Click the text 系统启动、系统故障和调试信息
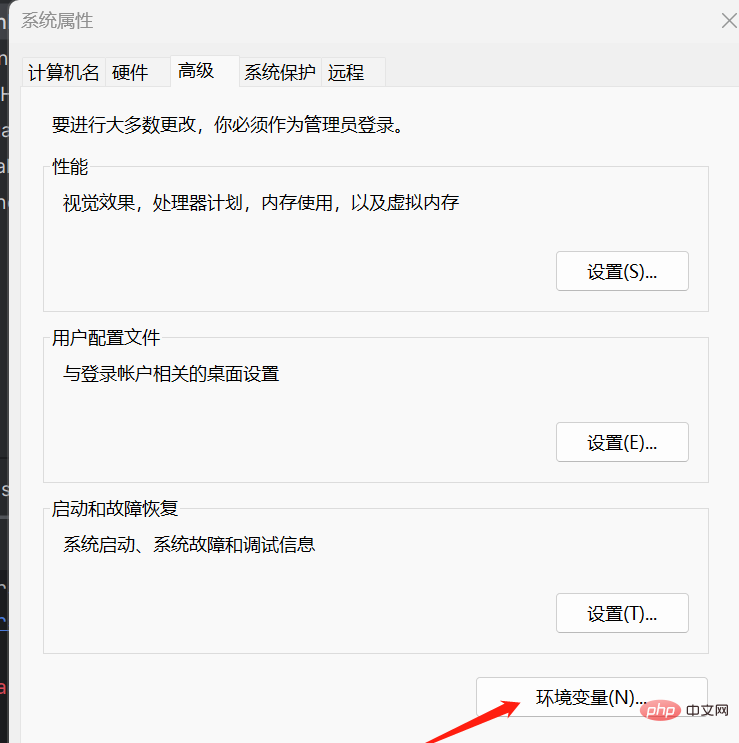This screenshot has height=743, width=739. (189, 545)
